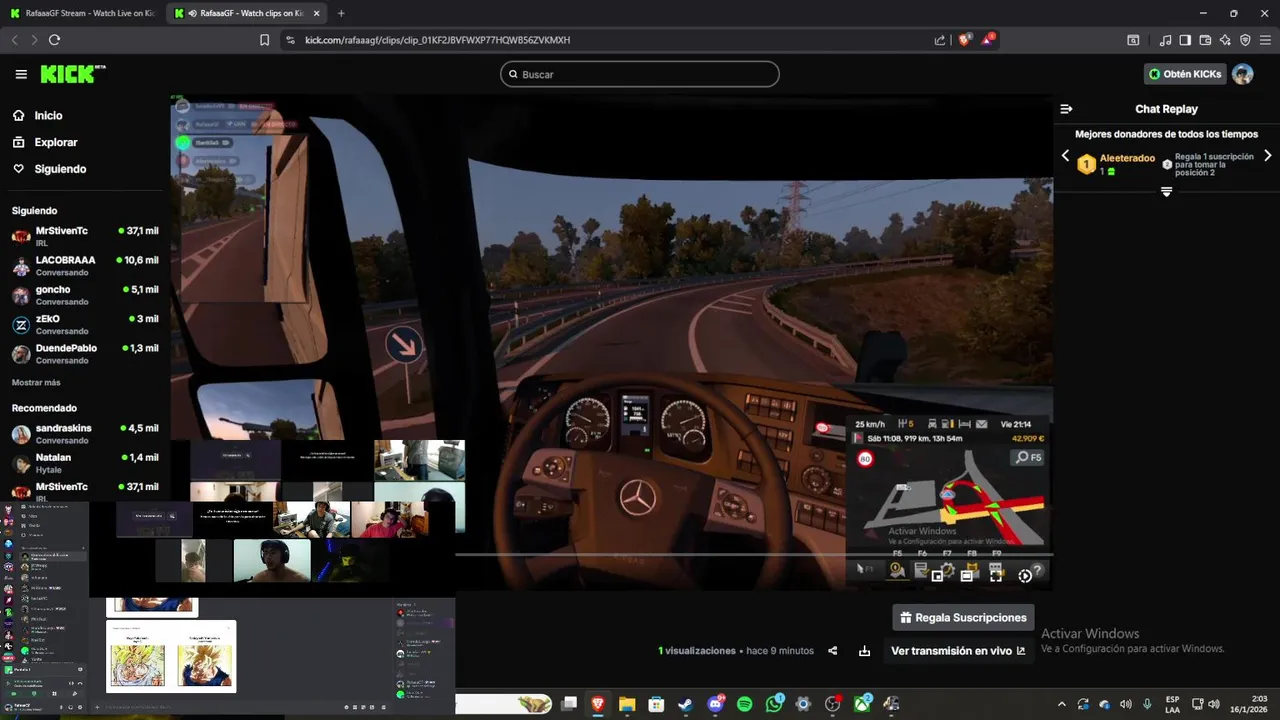Download the clip

coord(864,651)
